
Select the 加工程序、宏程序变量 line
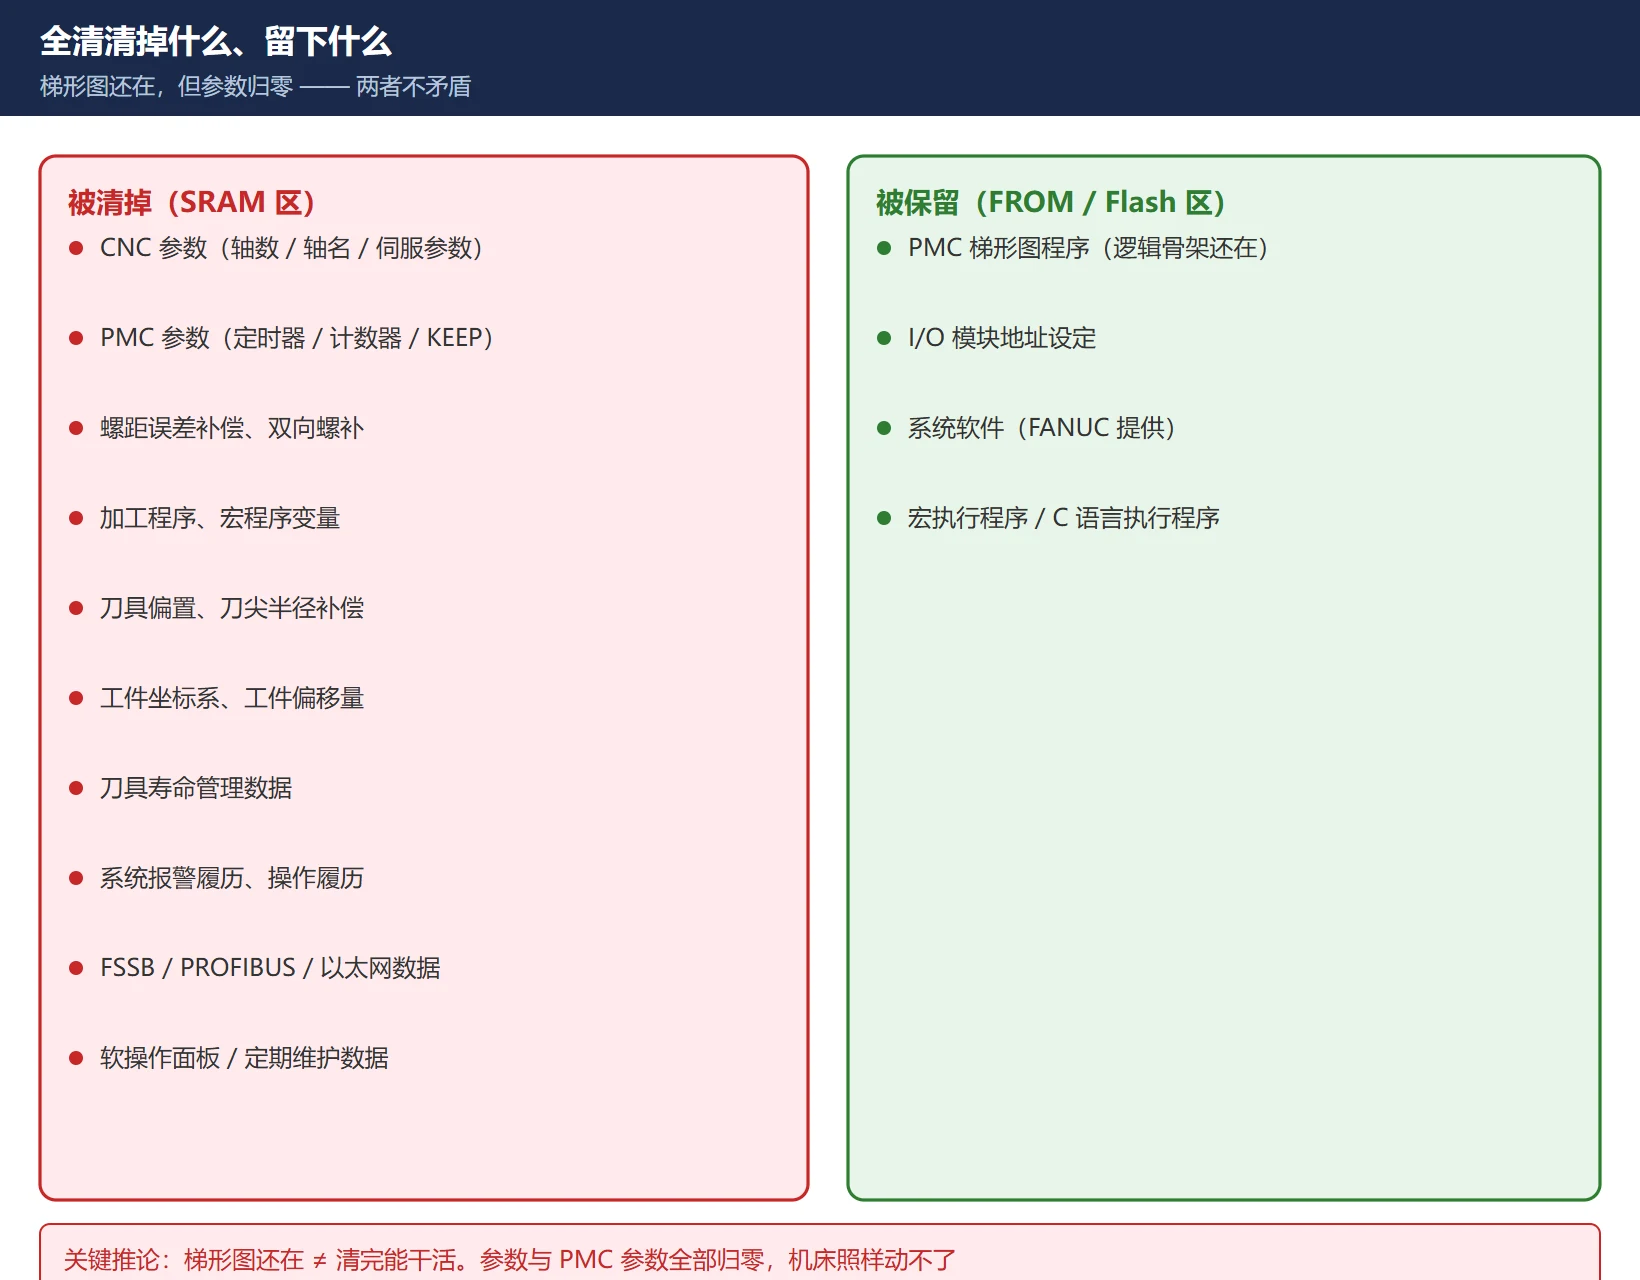[x=220, y=518]
